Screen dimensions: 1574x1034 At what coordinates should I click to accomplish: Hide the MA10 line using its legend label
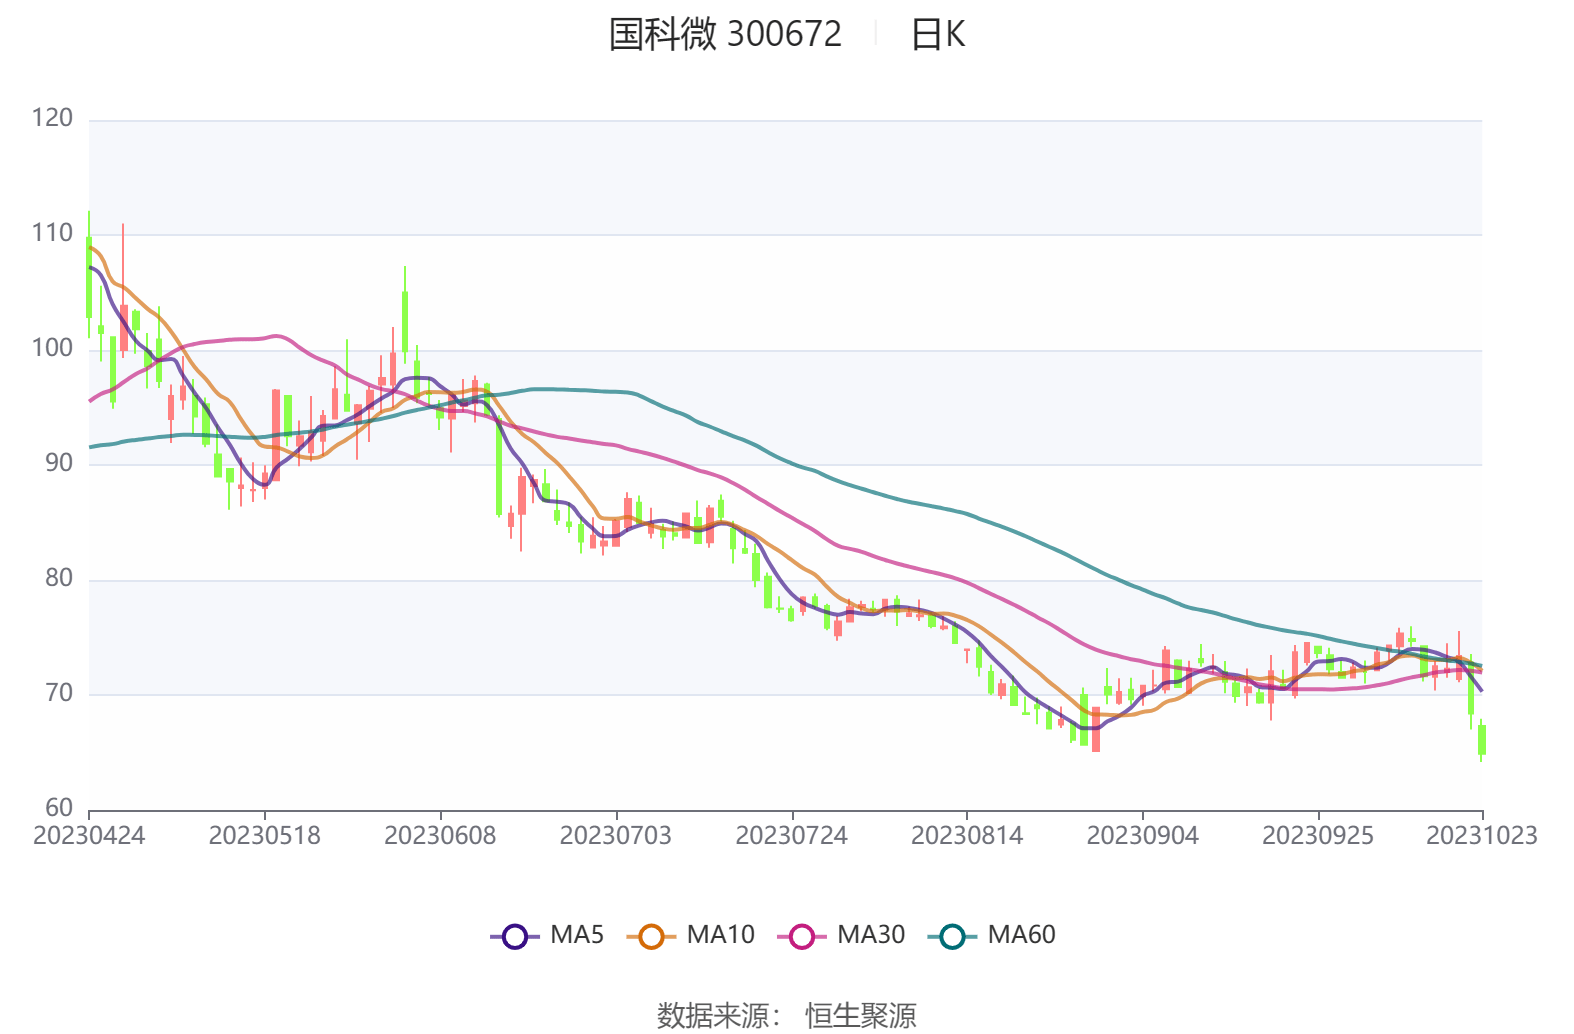pyautogui.click(x=720, y=935)
